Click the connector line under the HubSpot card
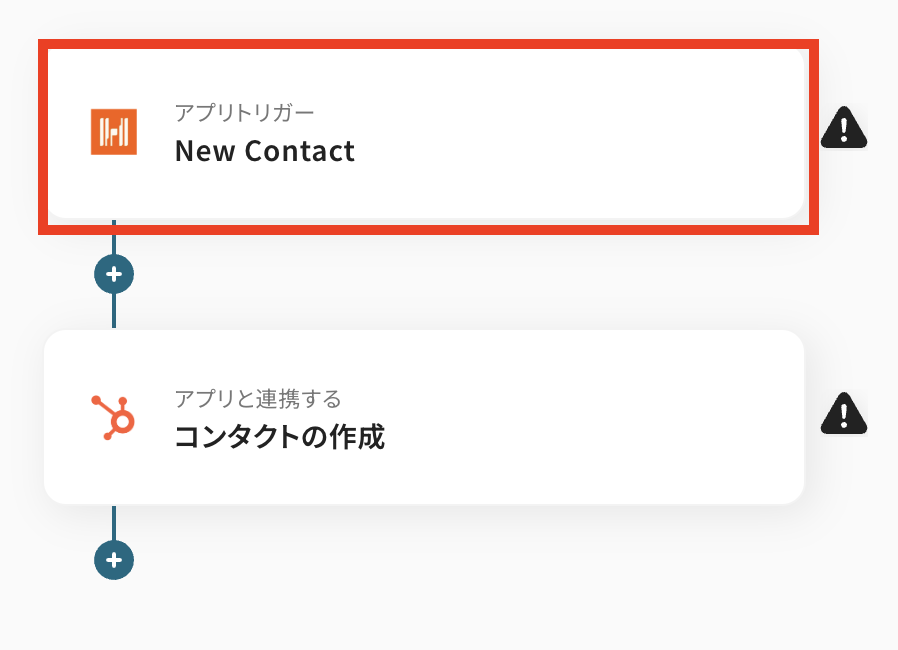The image size is (898, 650). click(114, 523)
